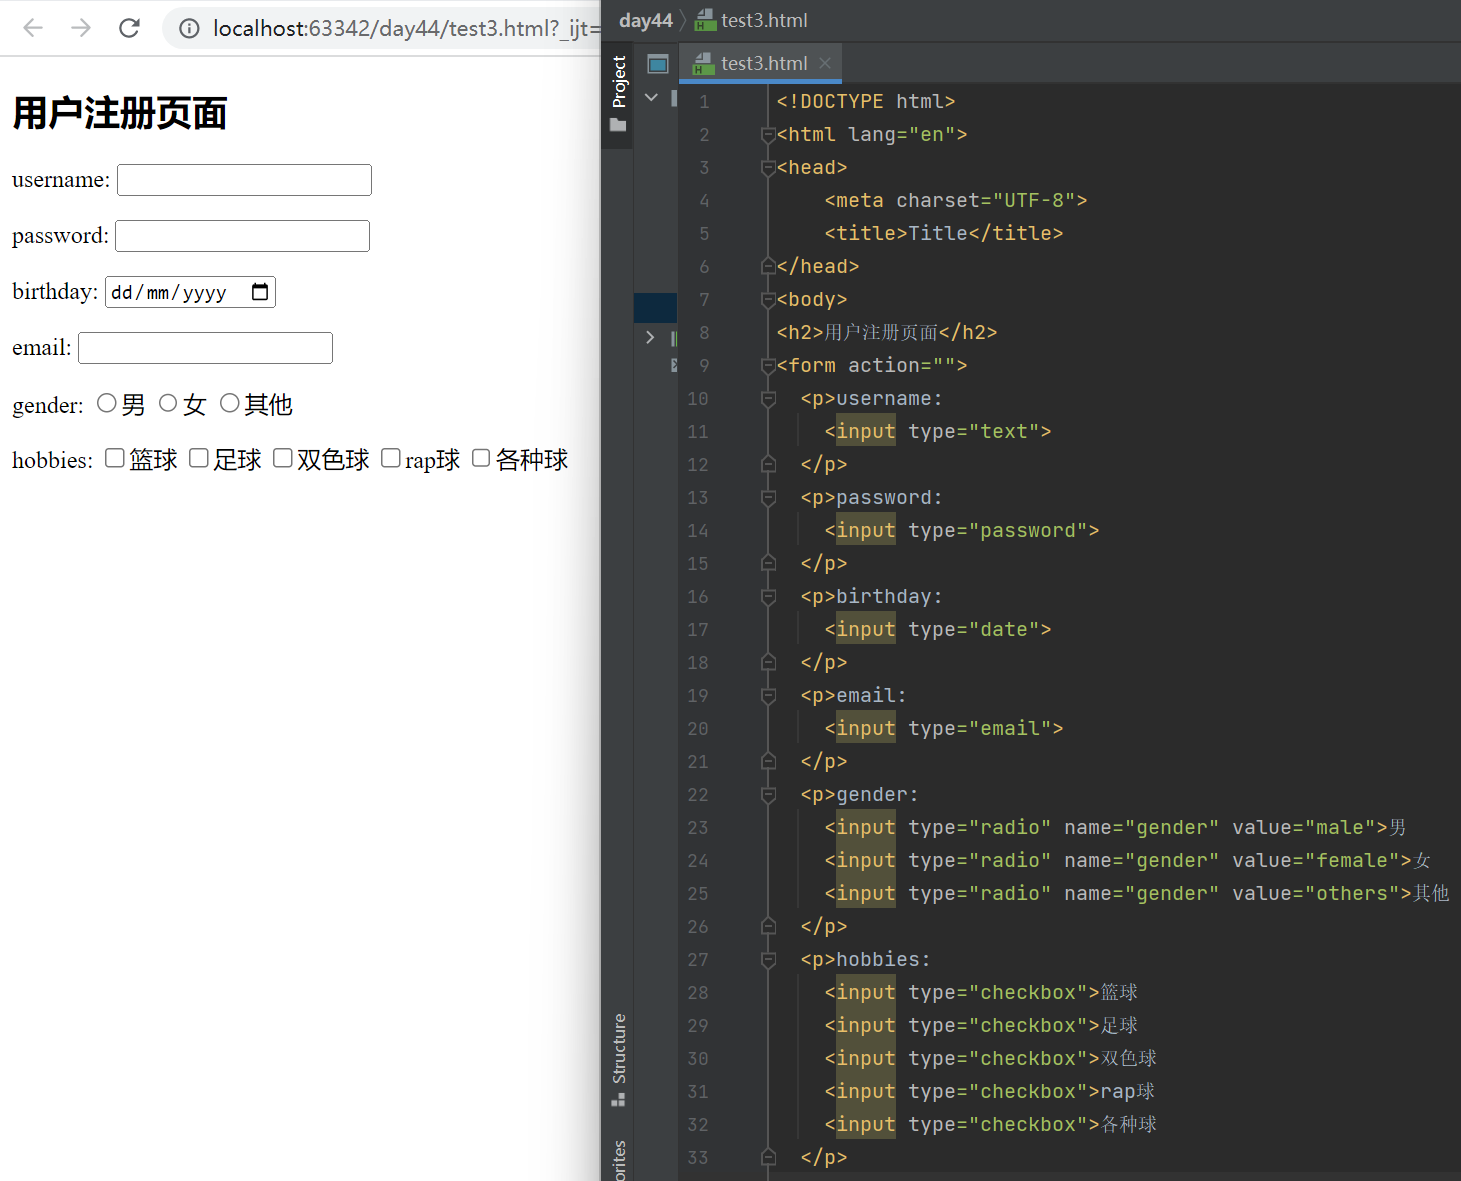Select the 其他 gender radio button
1461x1181 pixels.
230,403
